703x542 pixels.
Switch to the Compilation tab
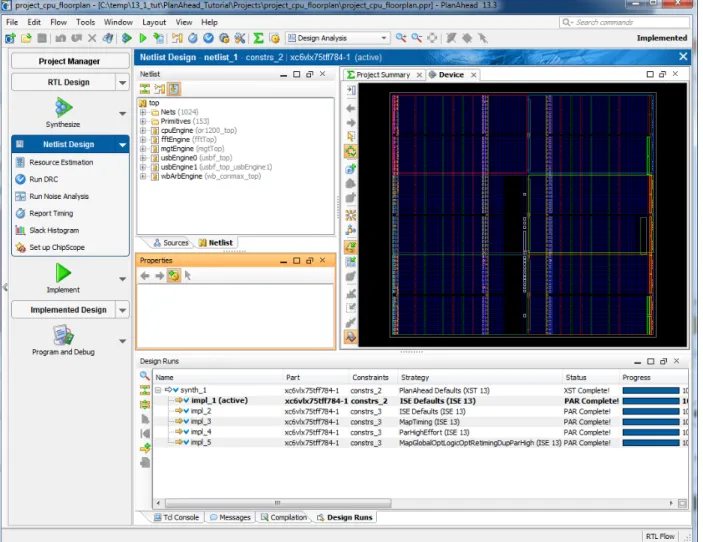[284, 517]
